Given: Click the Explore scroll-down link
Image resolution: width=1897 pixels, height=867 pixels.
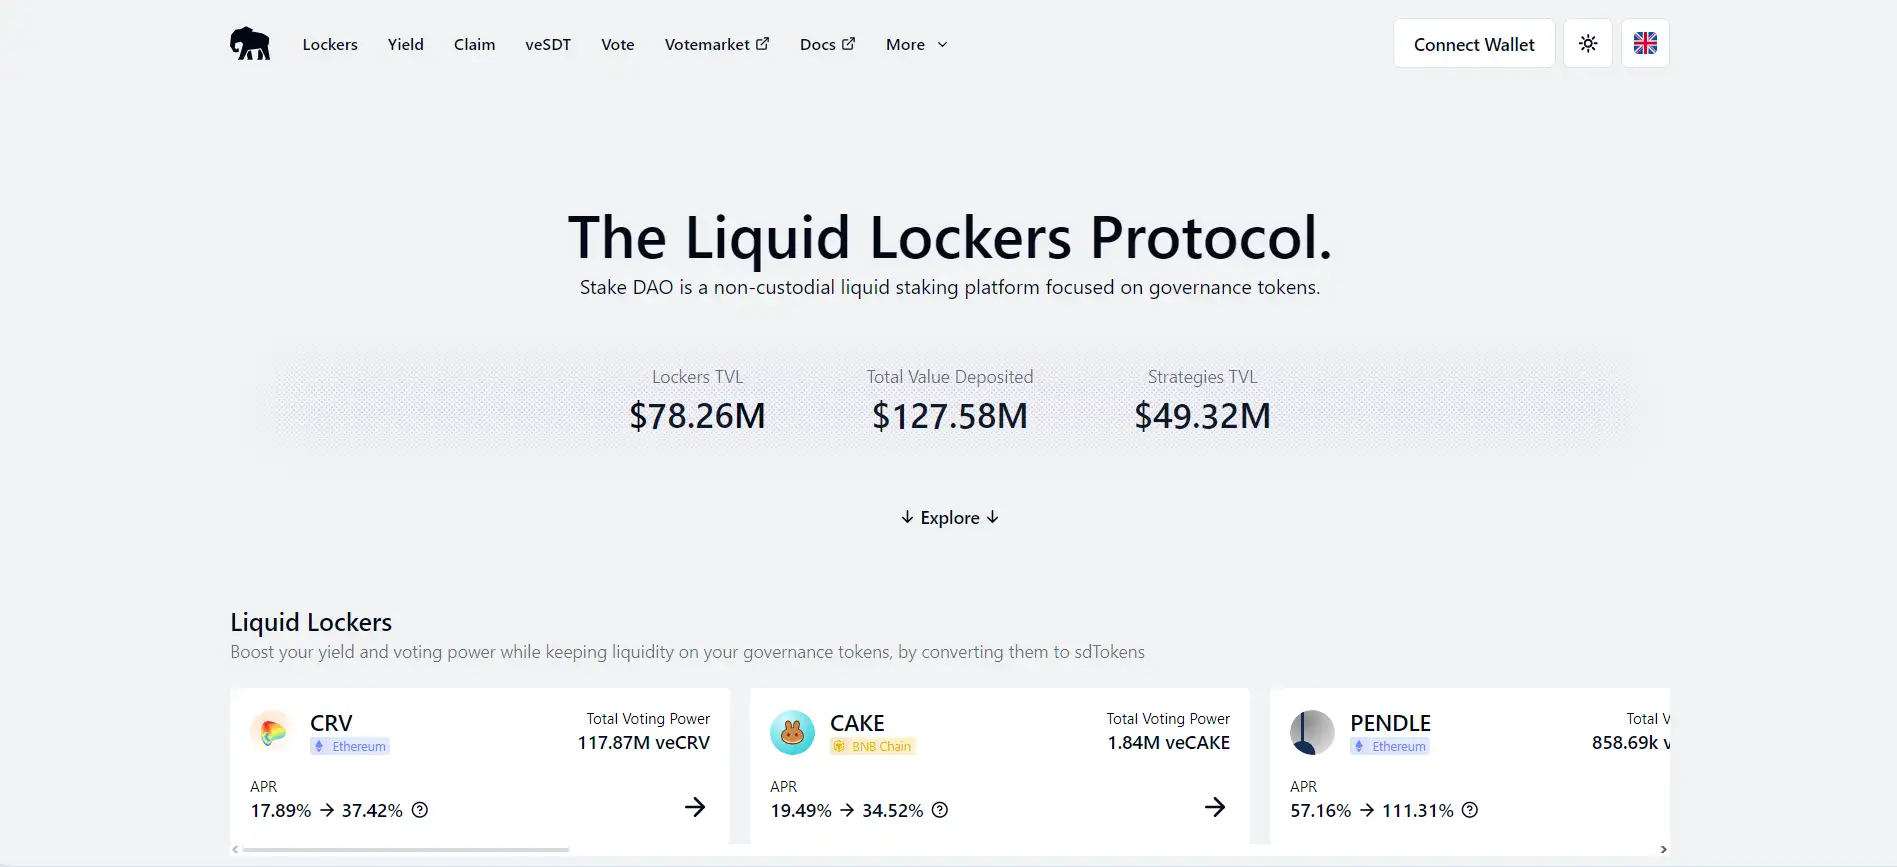Looking at the screenshot, I should click(x=950, y=518).
